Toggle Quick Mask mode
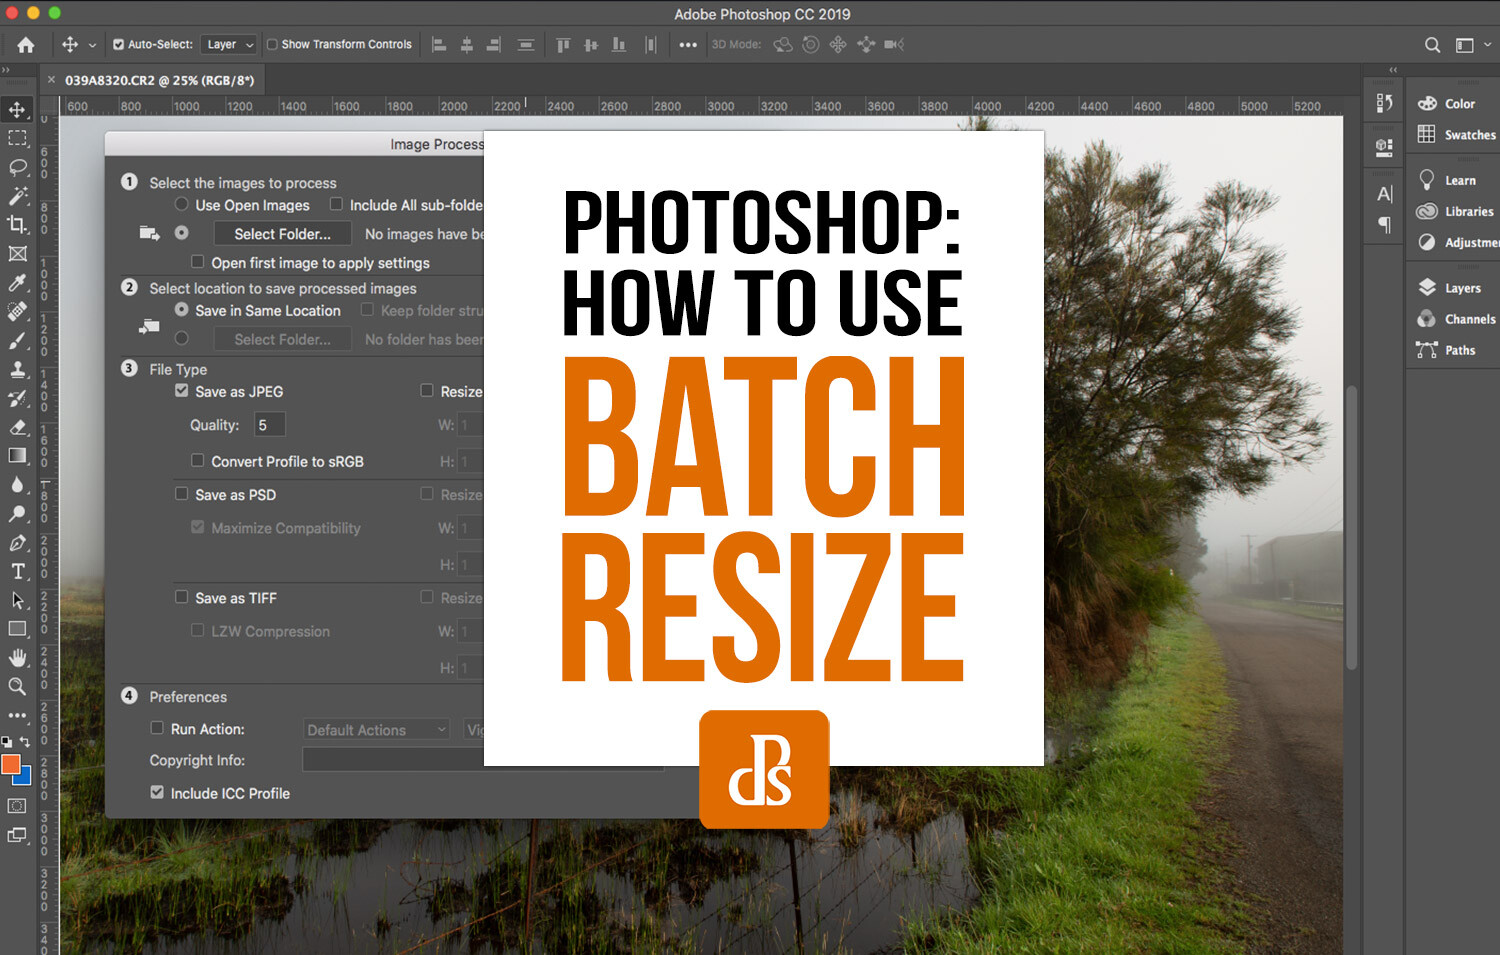The image size is (1500, 955). tap(17, 806)
